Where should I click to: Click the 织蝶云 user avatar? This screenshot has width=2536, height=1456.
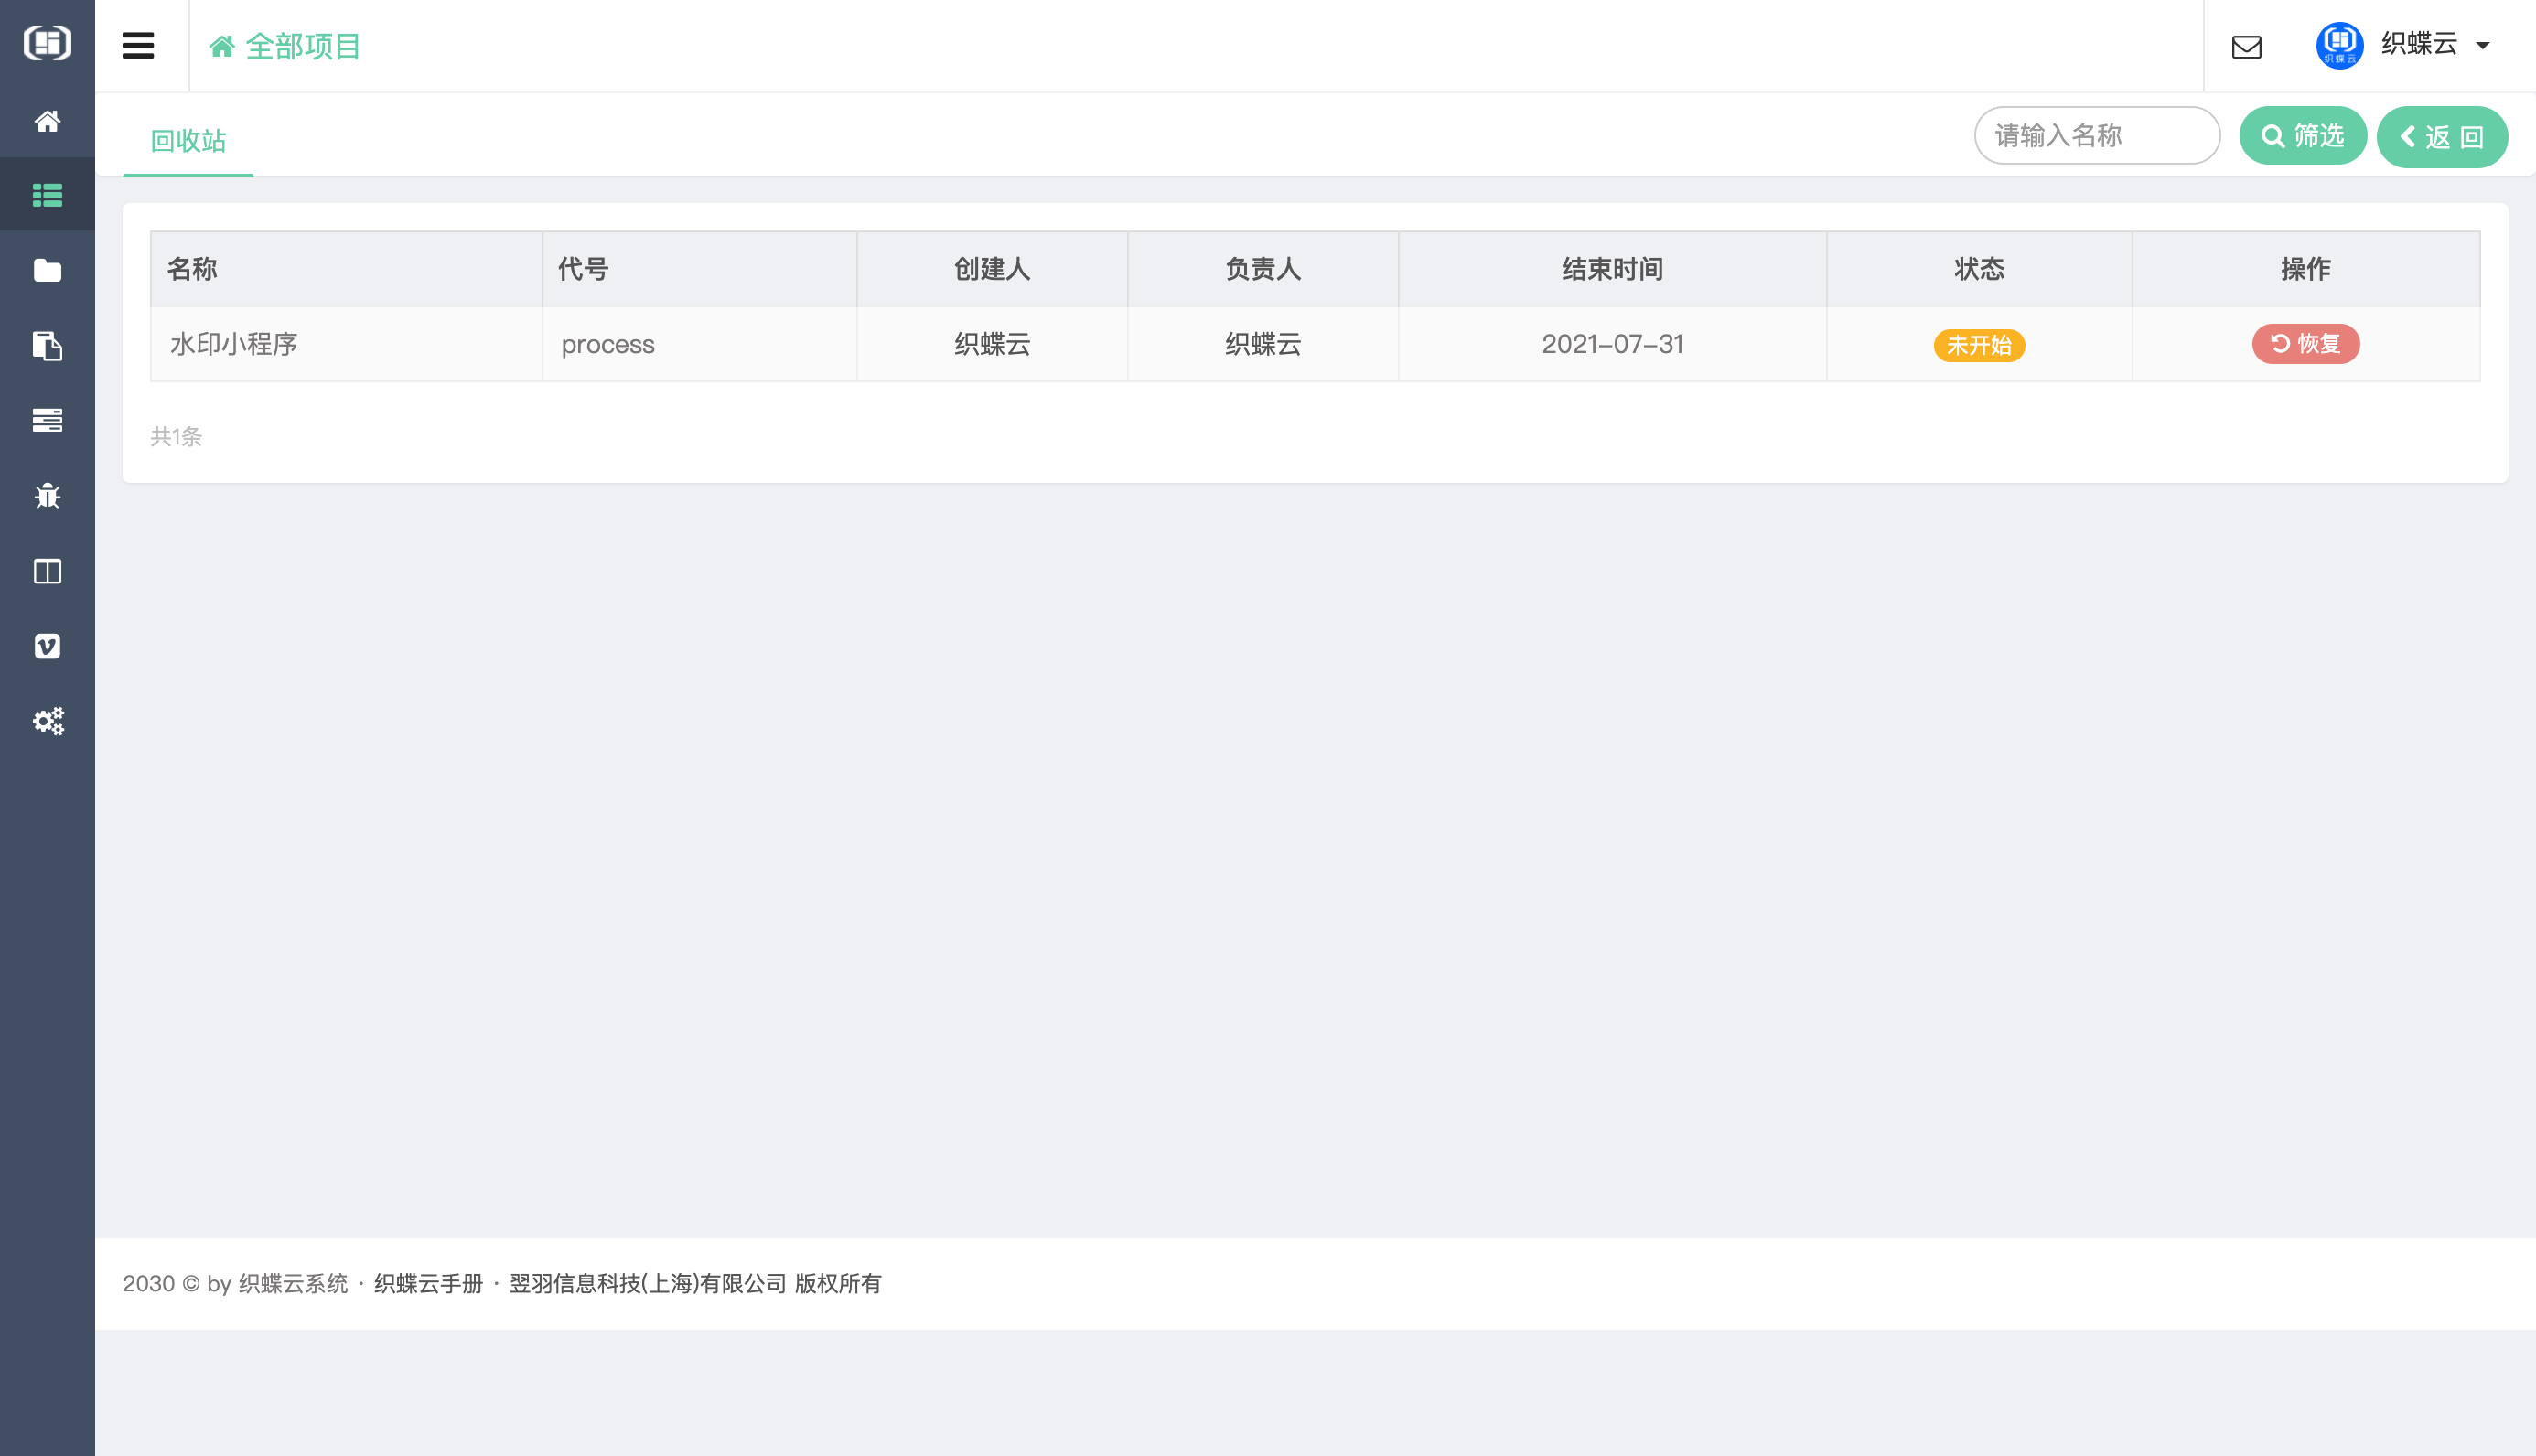[x=2339, y=45]
